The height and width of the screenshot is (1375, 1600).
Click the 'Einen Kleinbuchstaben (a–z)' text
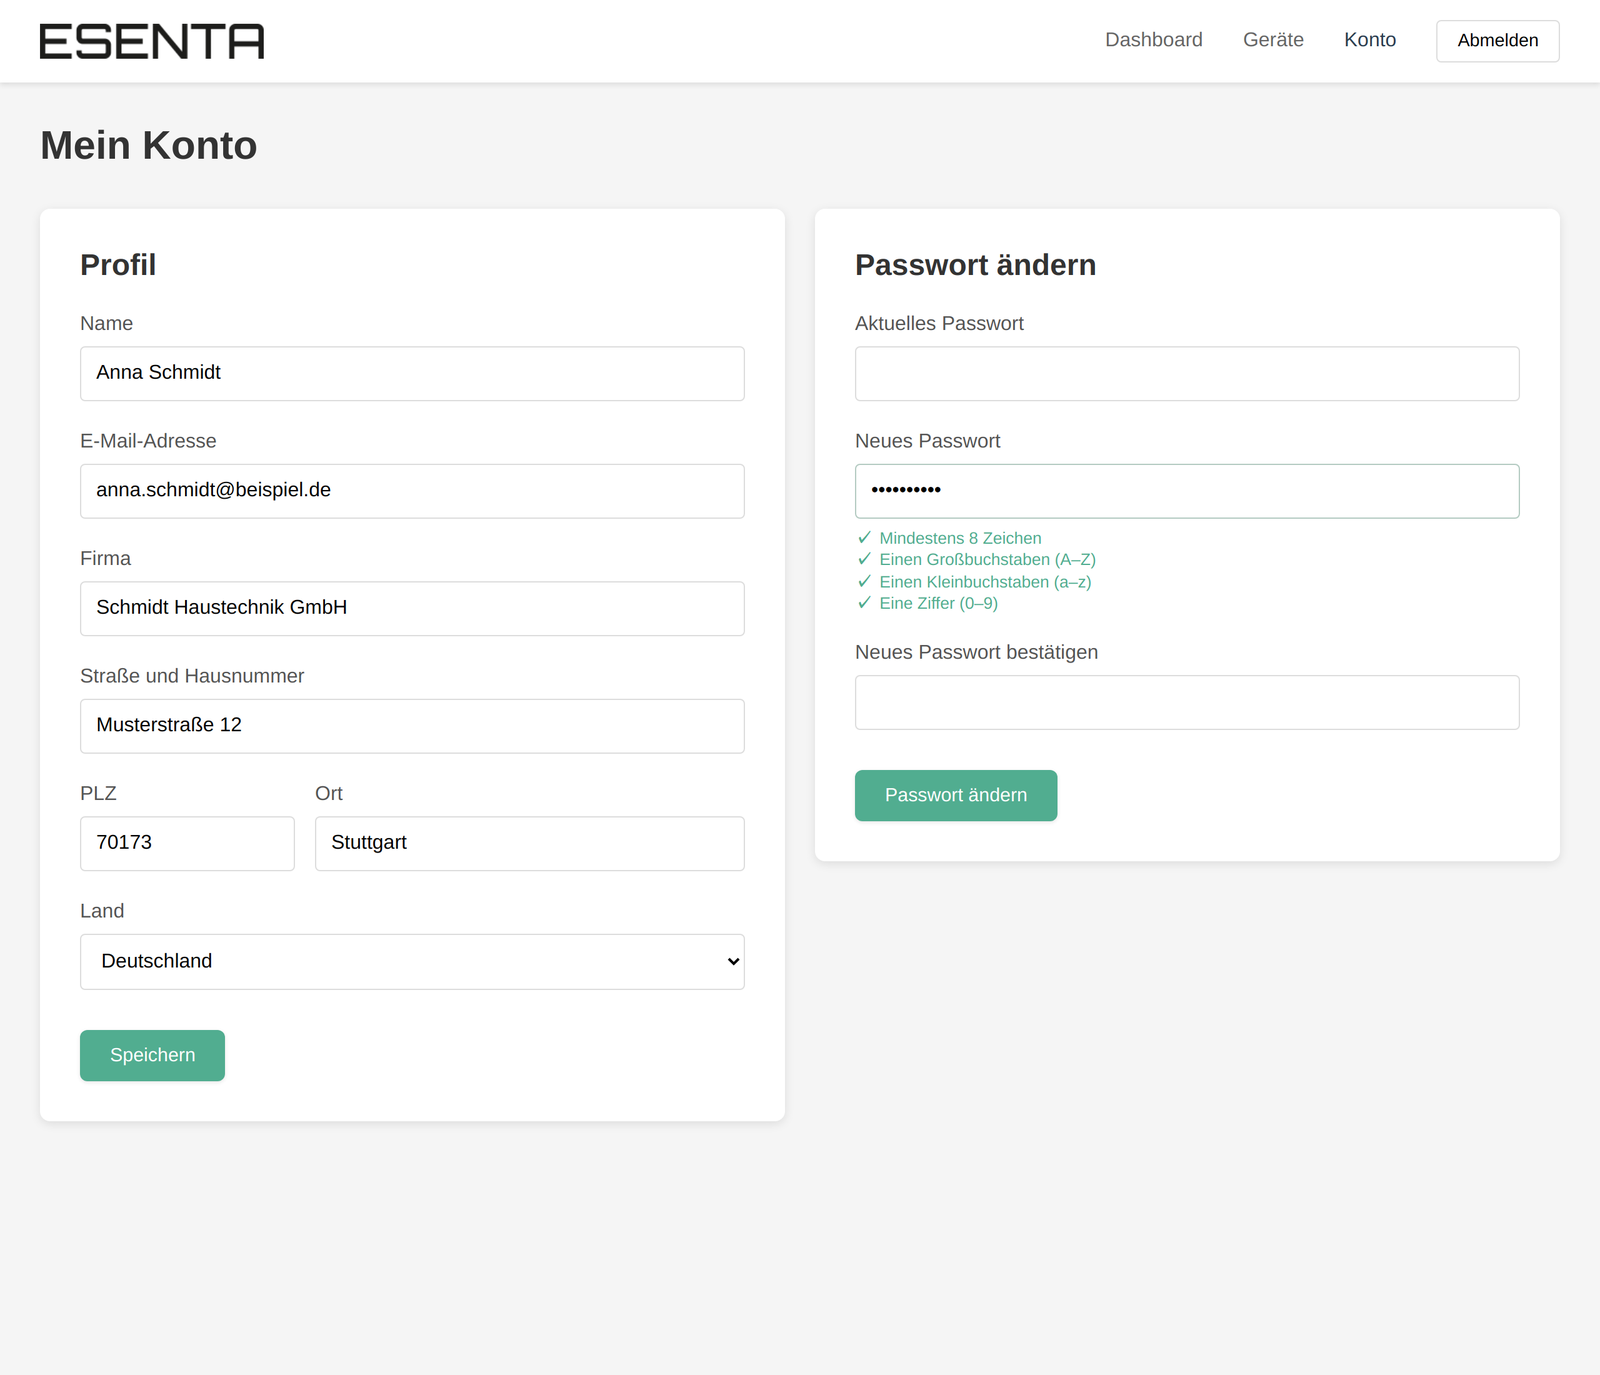point(985,582)
